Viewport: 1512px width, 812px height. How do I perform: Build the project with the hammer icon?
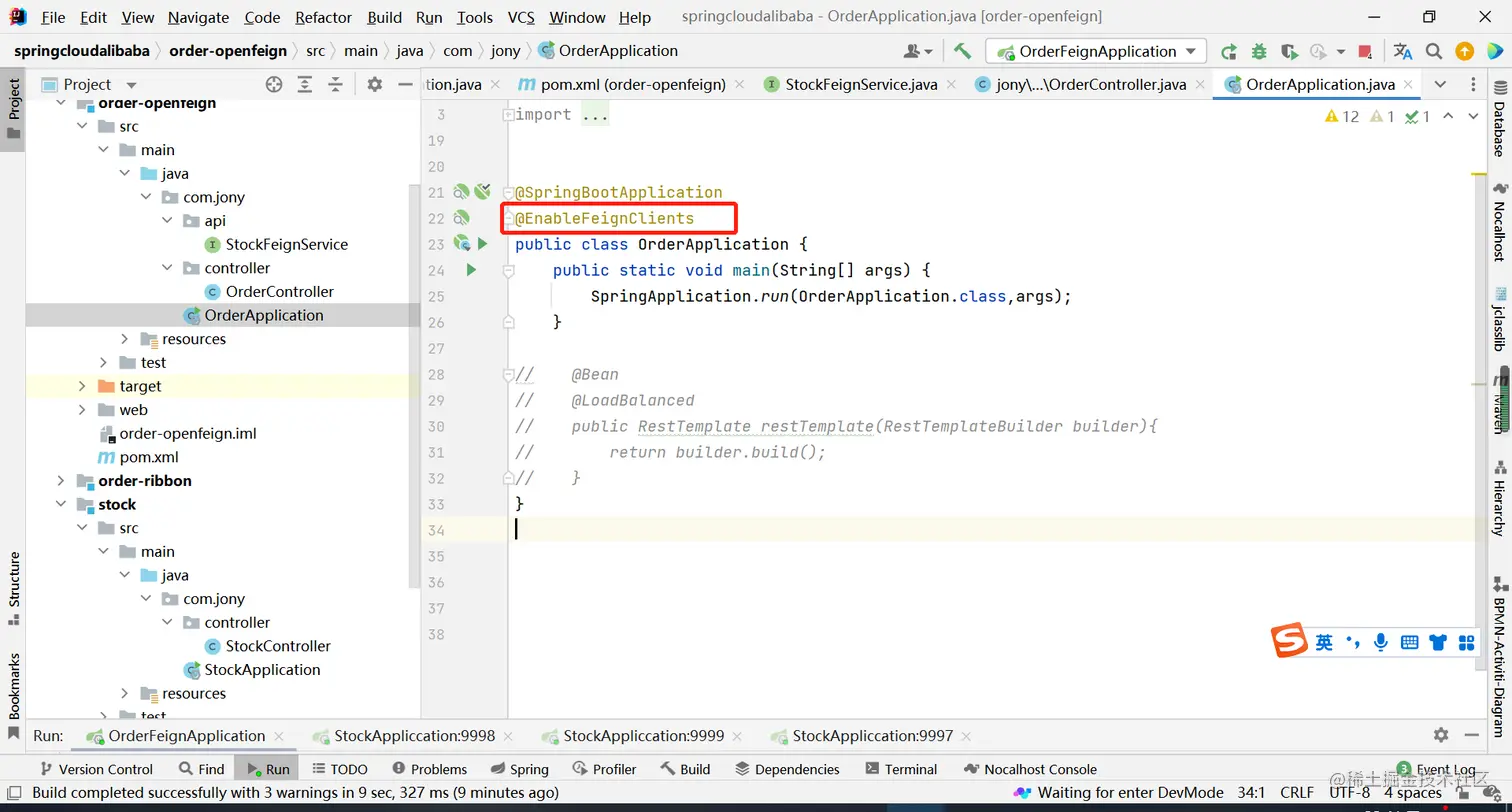[x=962, y=51]
